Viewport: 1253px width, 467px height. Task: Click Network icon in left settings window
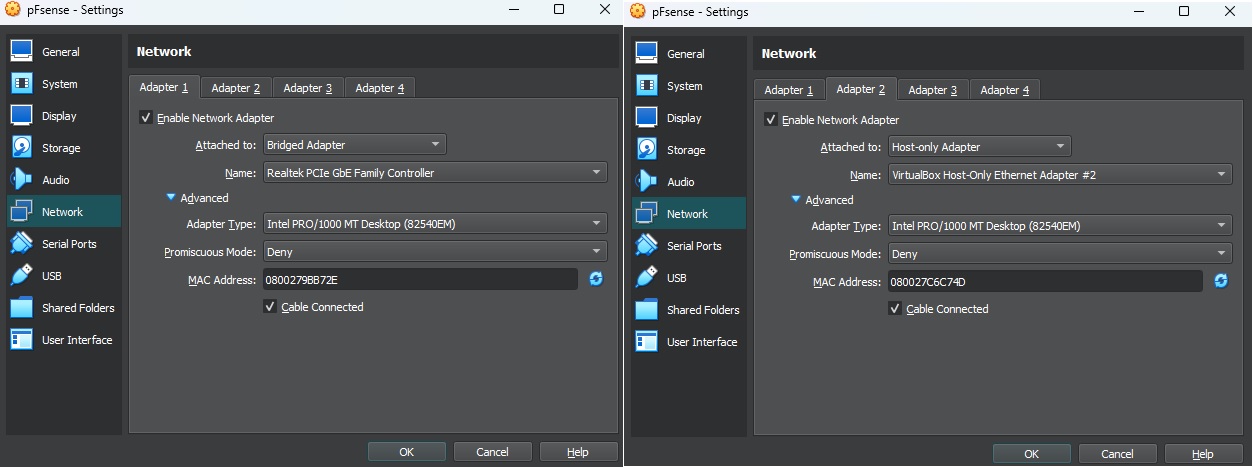coord(22,211)
